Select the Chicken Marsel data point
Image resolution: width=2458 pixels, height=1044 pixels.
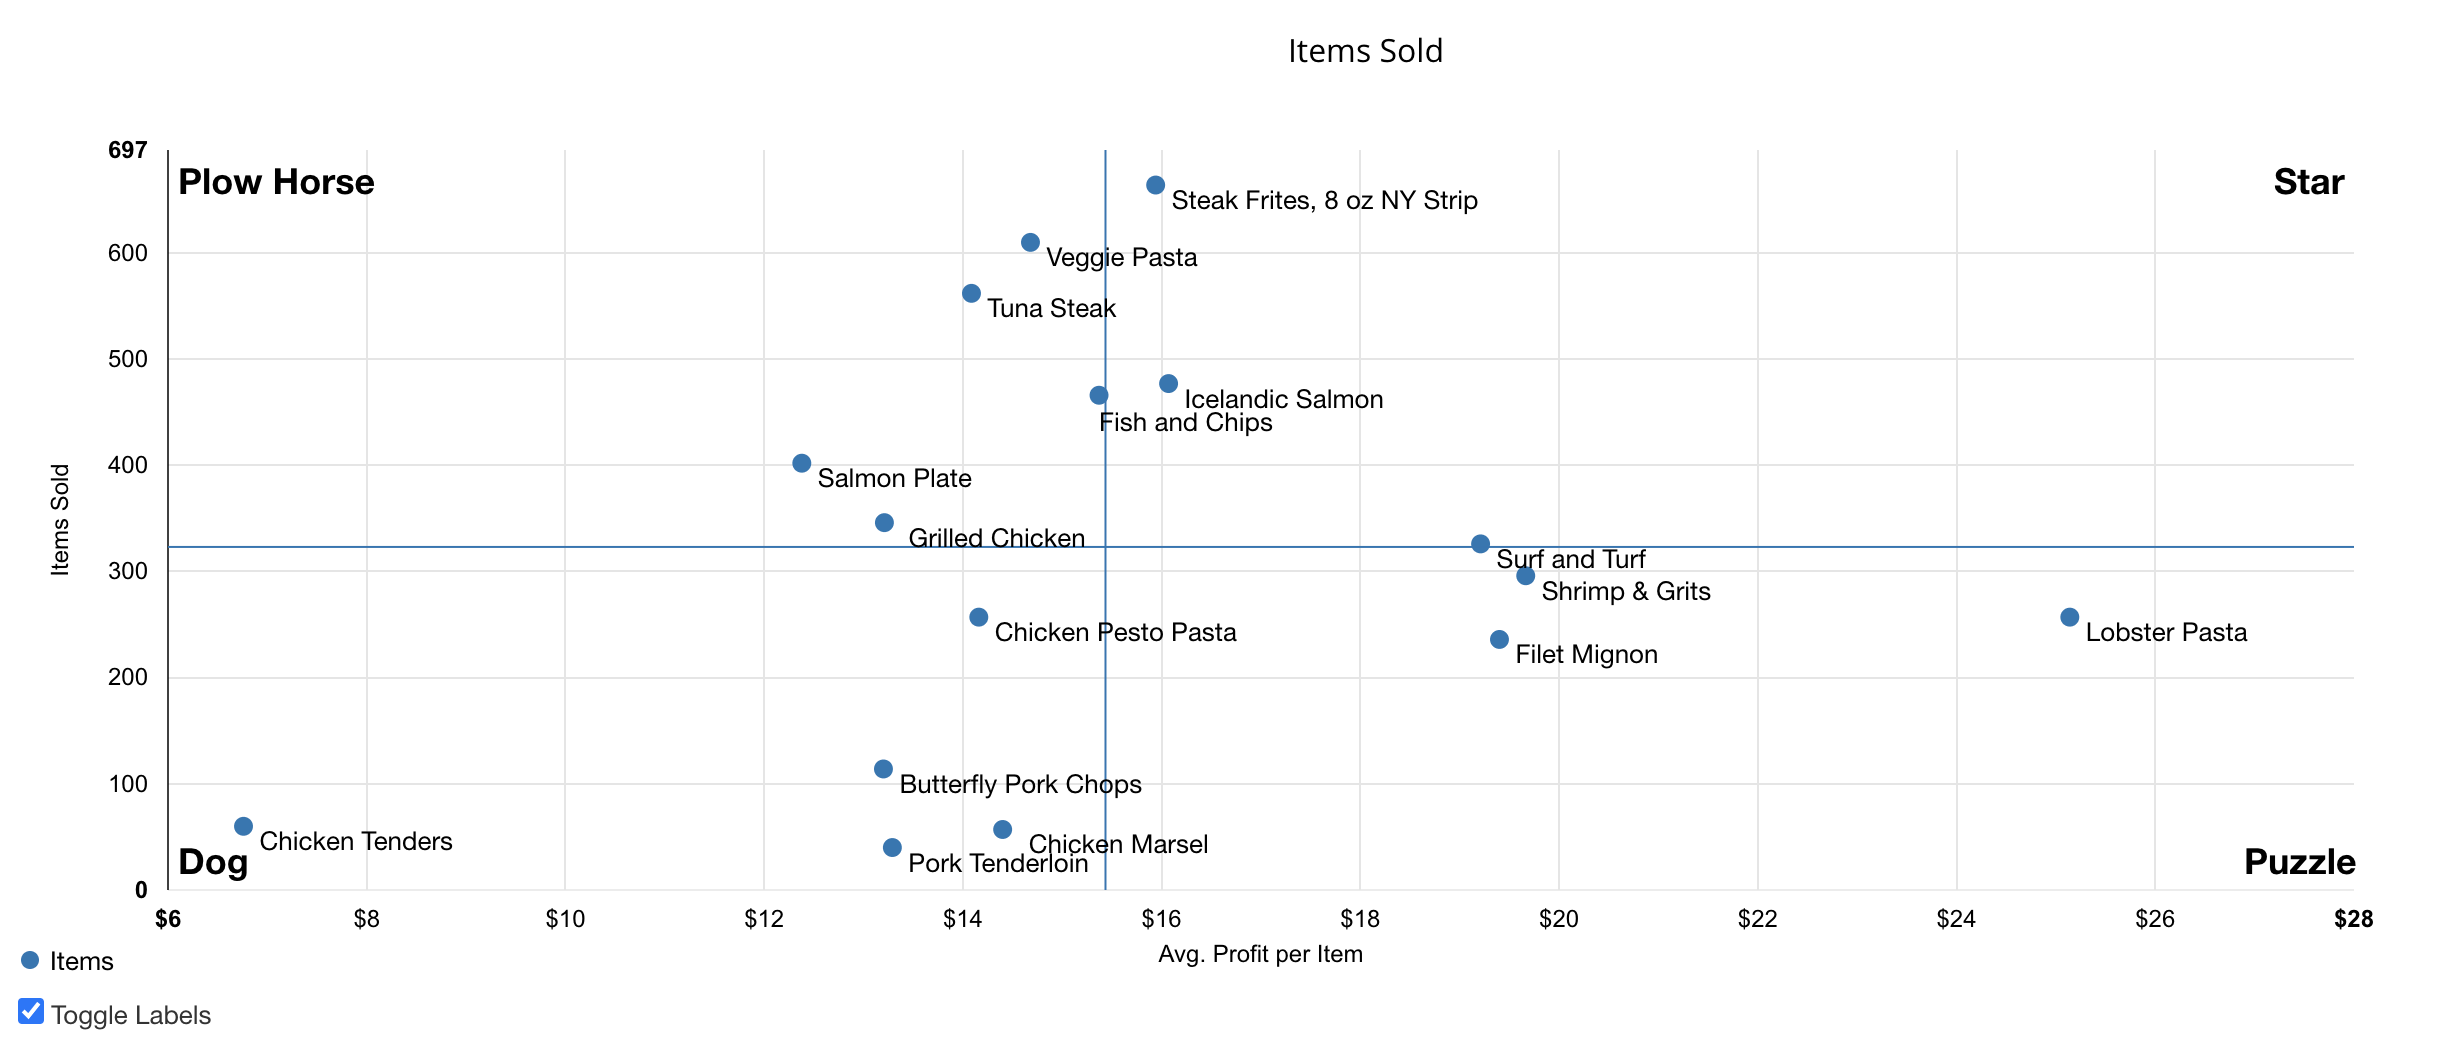click(x=1002, y=830)
